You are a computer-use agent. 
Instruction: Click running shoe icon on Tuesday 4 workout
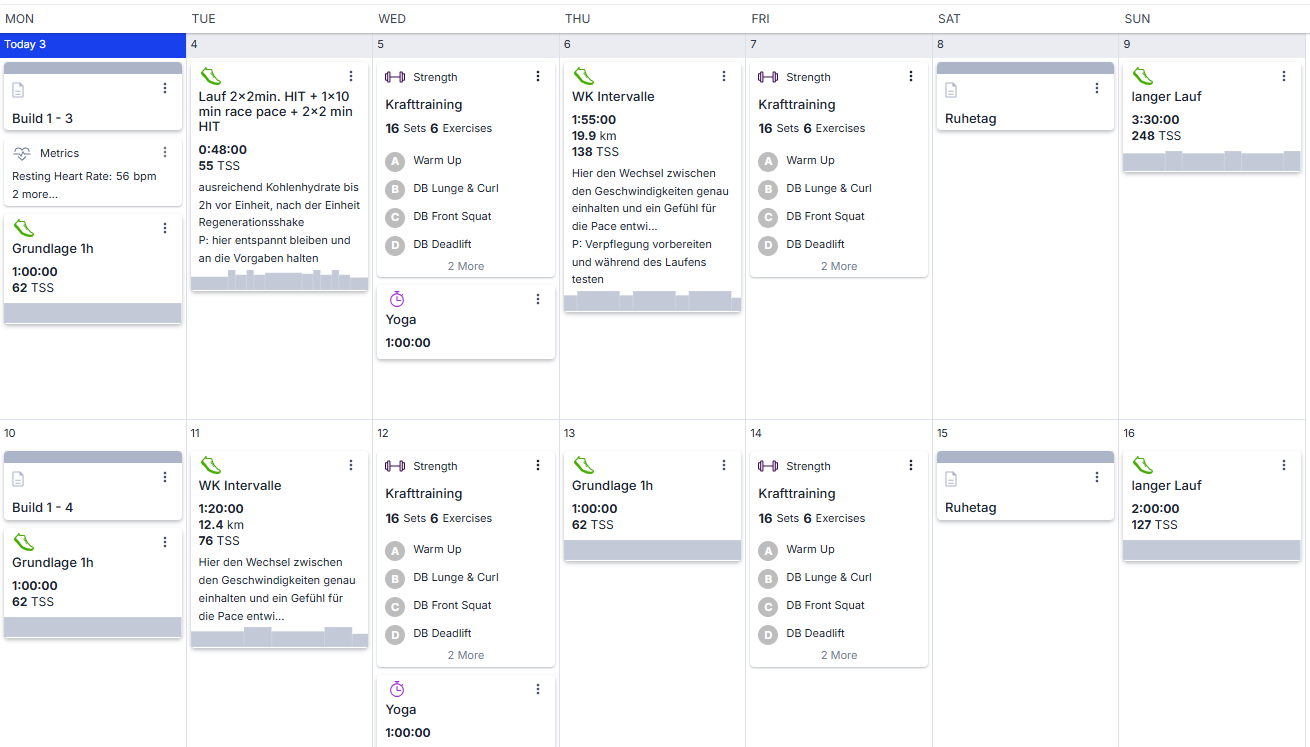click(x=210, y=76)
